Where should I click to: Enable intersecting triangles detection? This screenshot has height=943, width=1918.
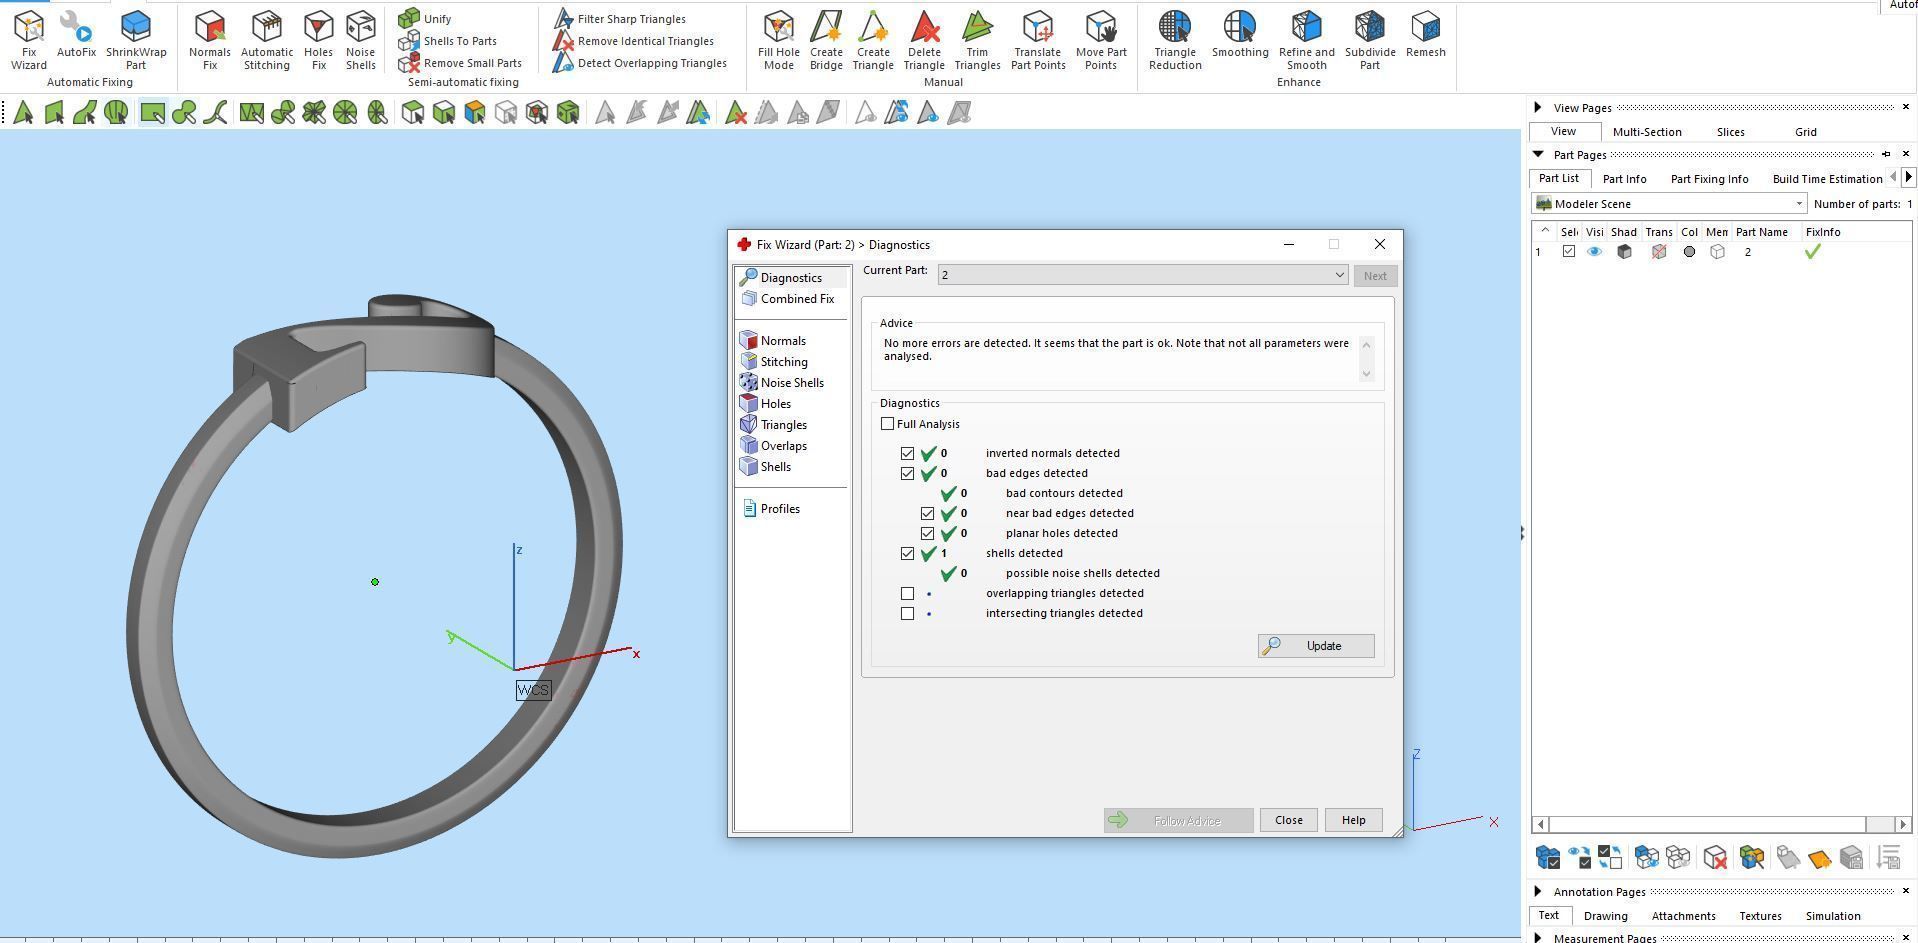point(907,613)
